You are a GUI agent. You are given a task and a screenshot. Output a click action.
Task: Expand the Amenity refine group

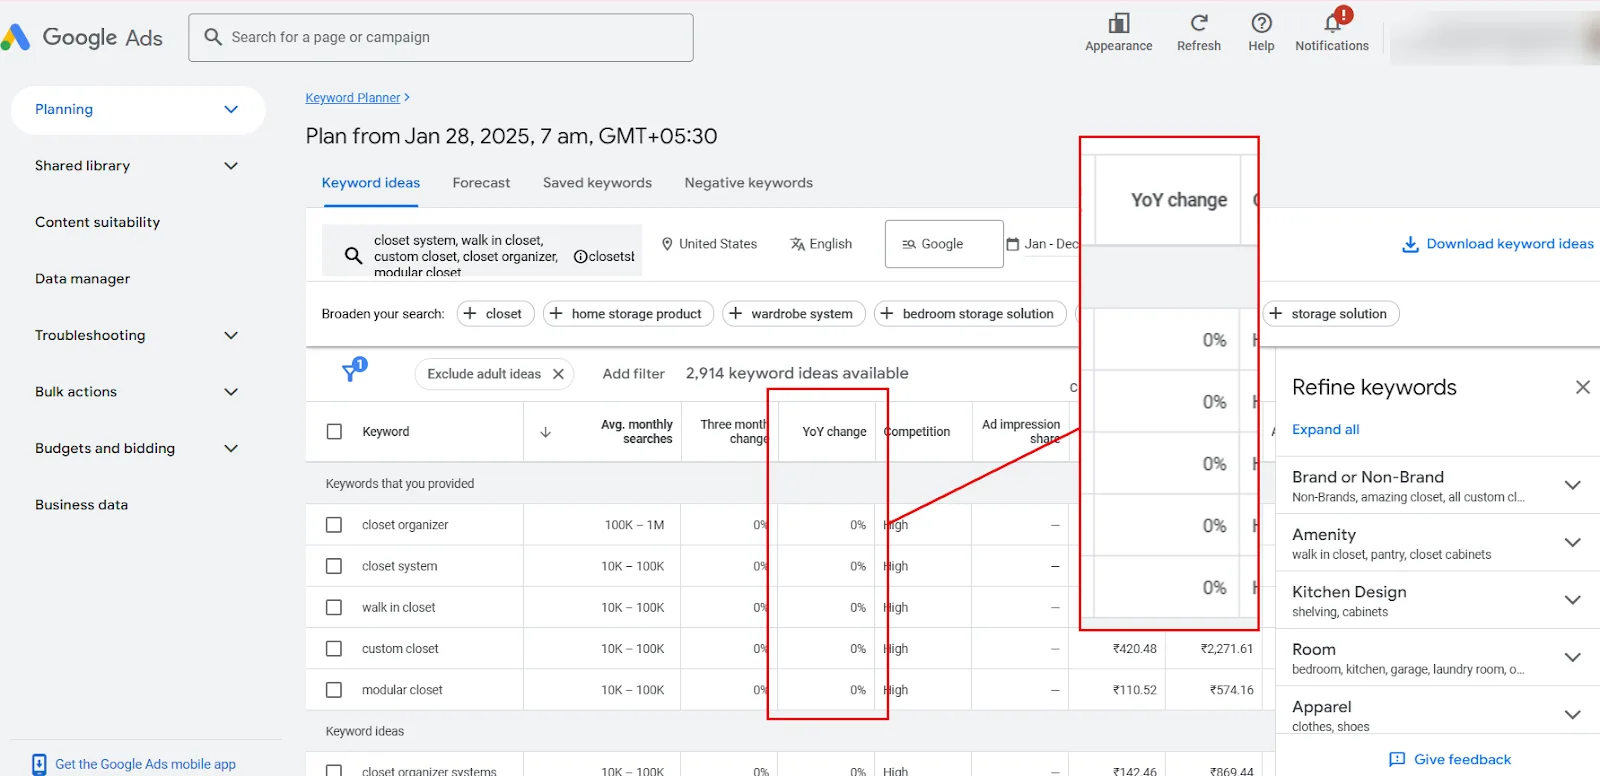point(1572,543)
